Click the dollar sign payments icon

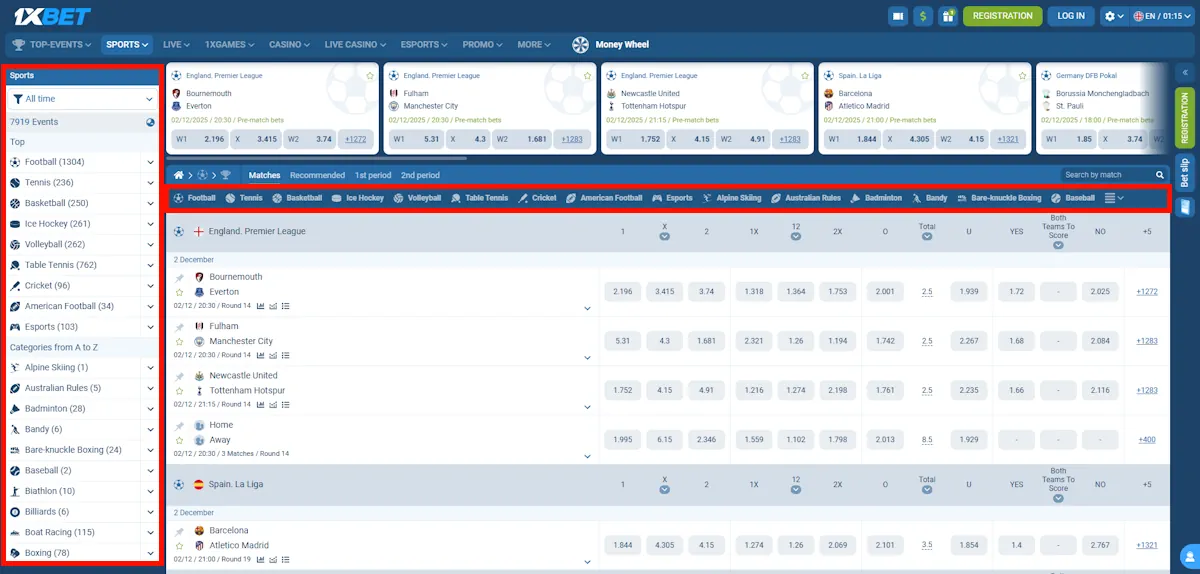click(922, 16)
